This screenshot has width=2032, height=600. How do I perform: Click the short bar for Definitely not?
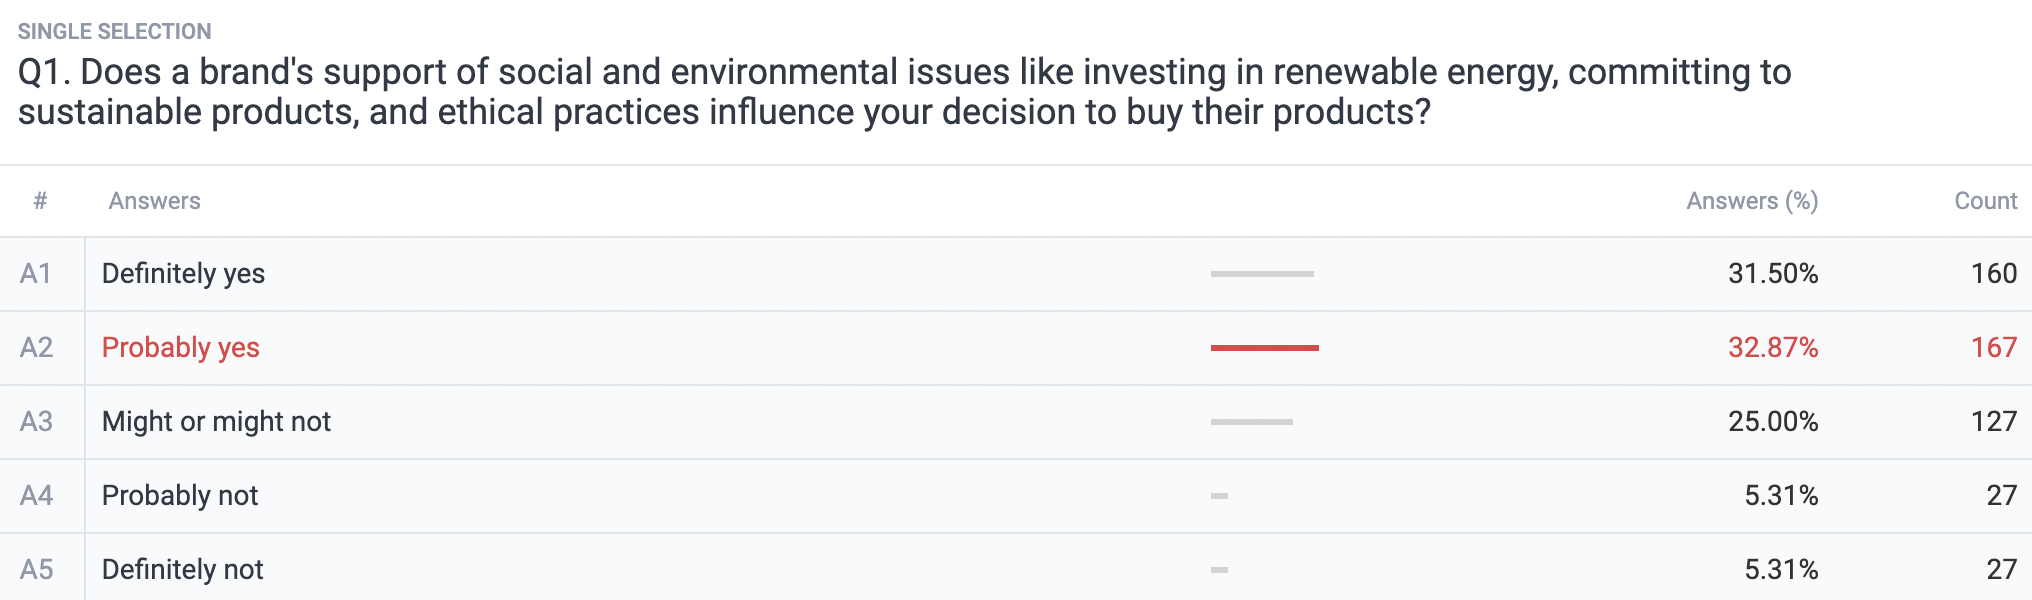[x=1219, y=570]
